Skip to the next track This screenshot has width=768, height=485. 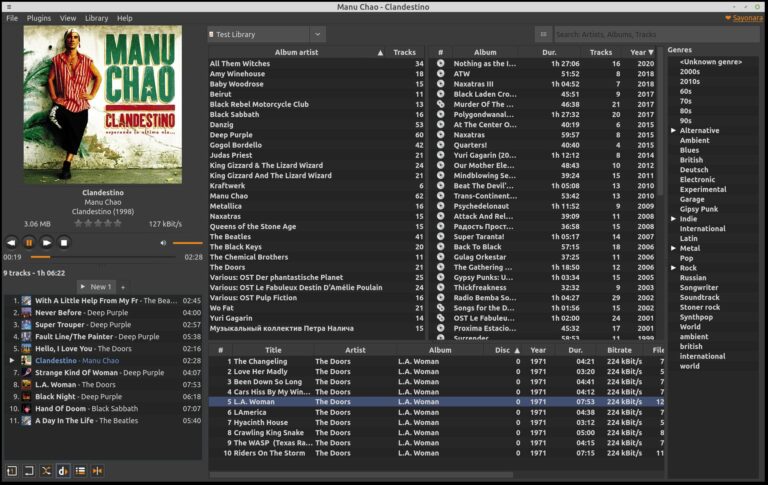click(46, 242)
